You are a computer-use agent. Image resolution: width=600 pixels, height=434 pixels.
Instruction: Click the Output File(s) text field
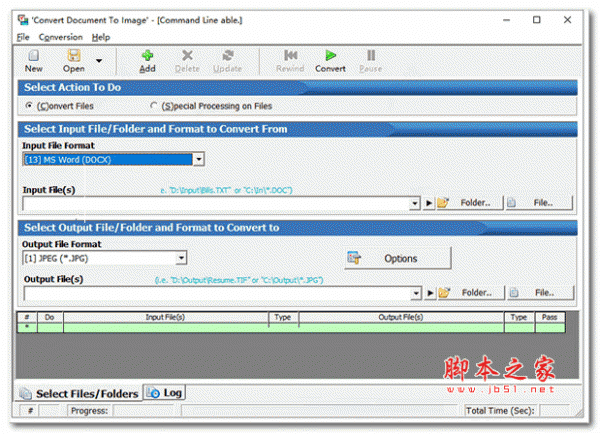(217, 294)
